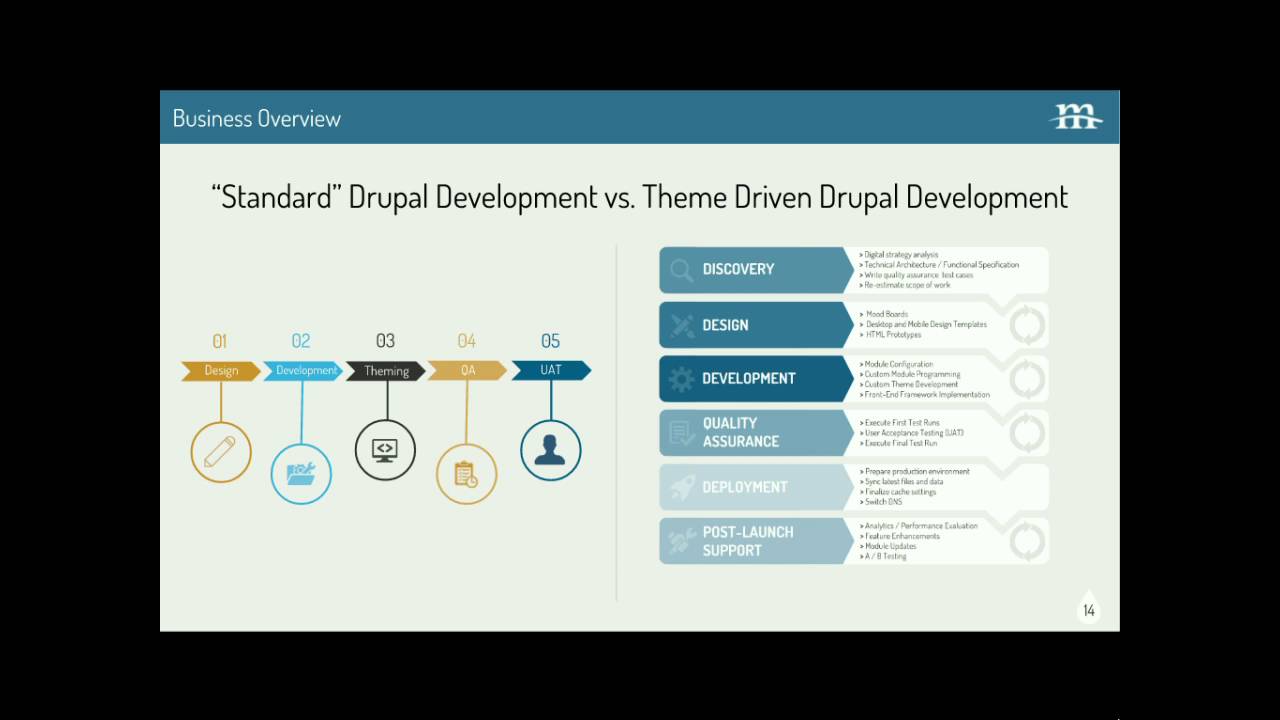Click the user silhouette icon under UAT
Viewport: 1280px width, 720px height.
pos(550,450)
